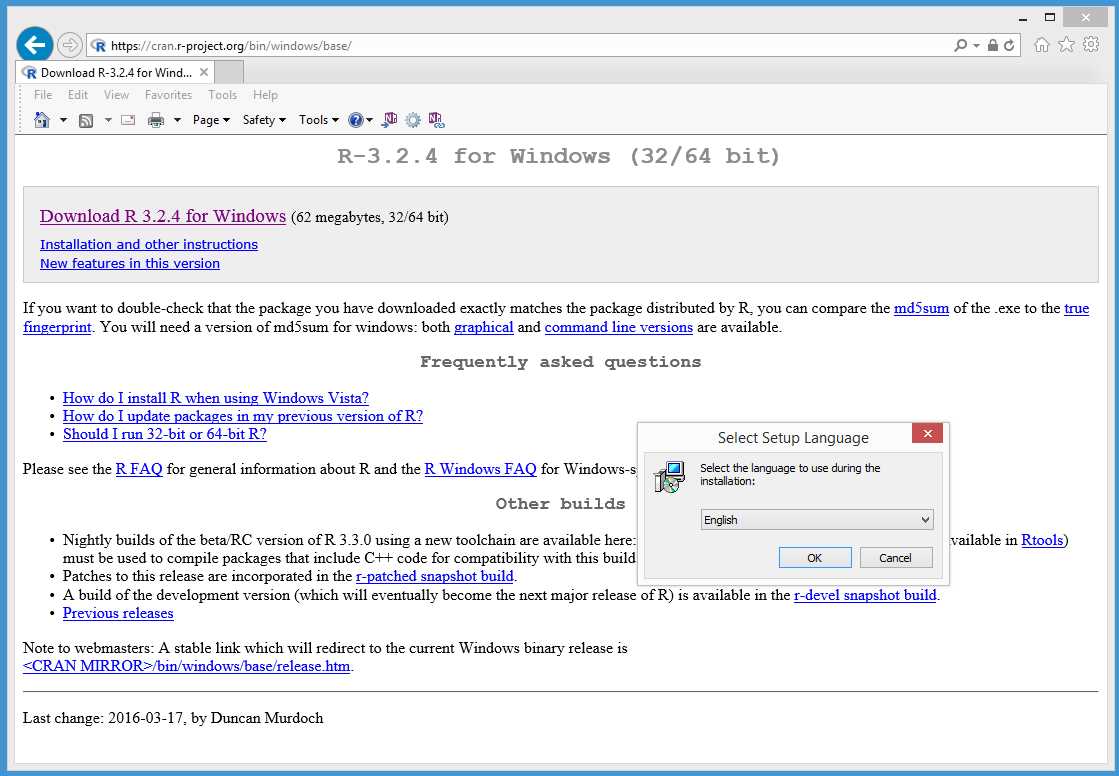Click the greyed forward navigation arrow
The height and width of the screenshot is (776, 1119).
pyautogui.click(x=69, y=45)
